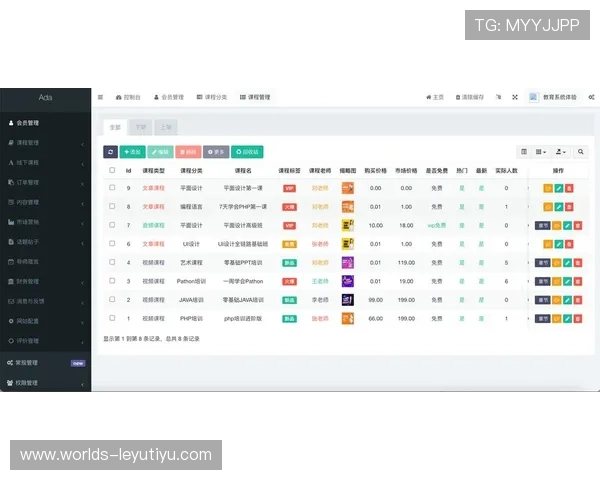Click the fullscreen icon in top bar
This screenshot has height=480, width=600.
(x=515, y=97)
